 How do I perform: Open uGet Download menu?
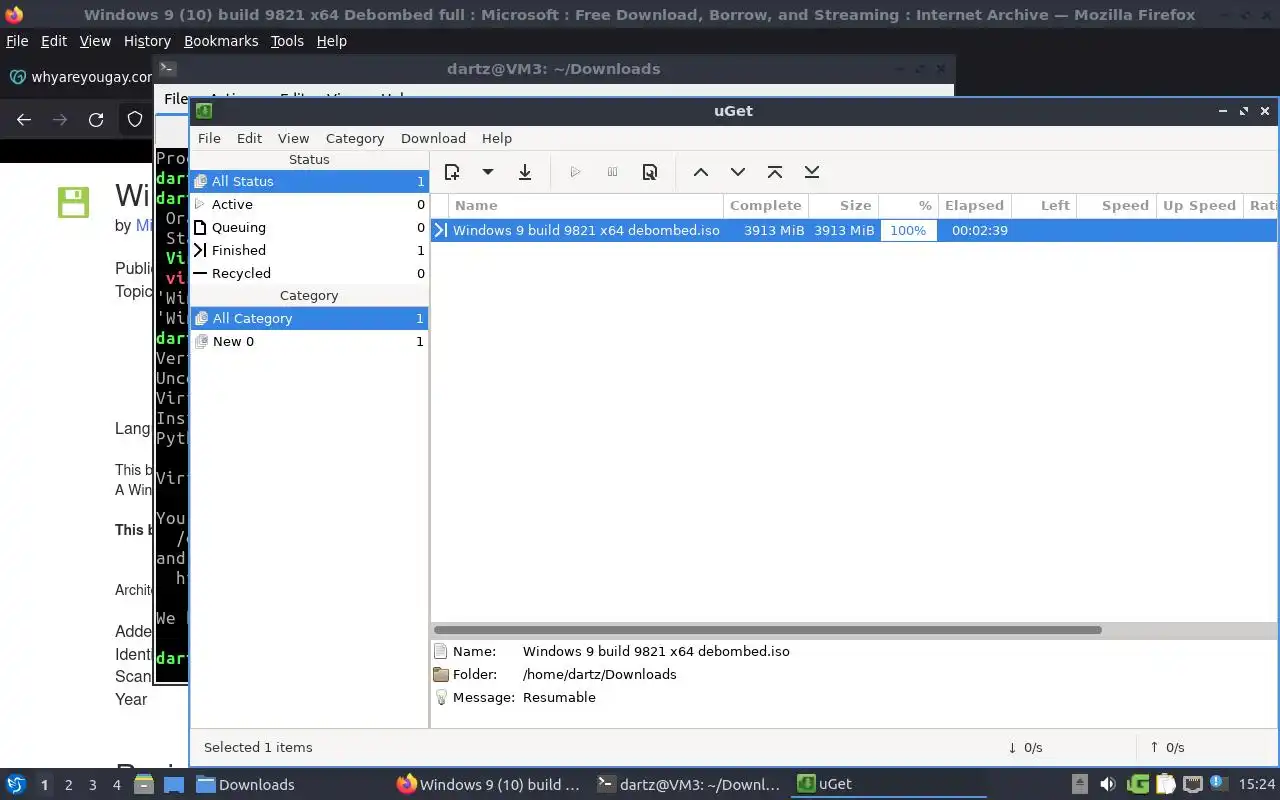(433, 138)
